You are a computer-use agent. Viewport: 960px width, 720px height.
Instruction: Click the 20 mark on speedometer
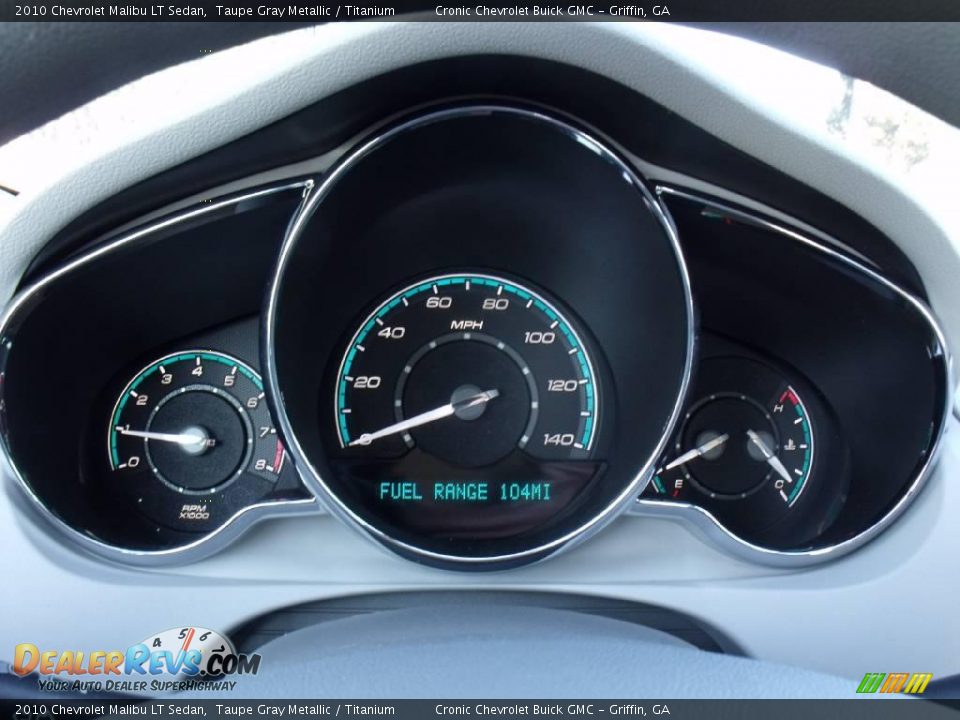coord(367,382)
